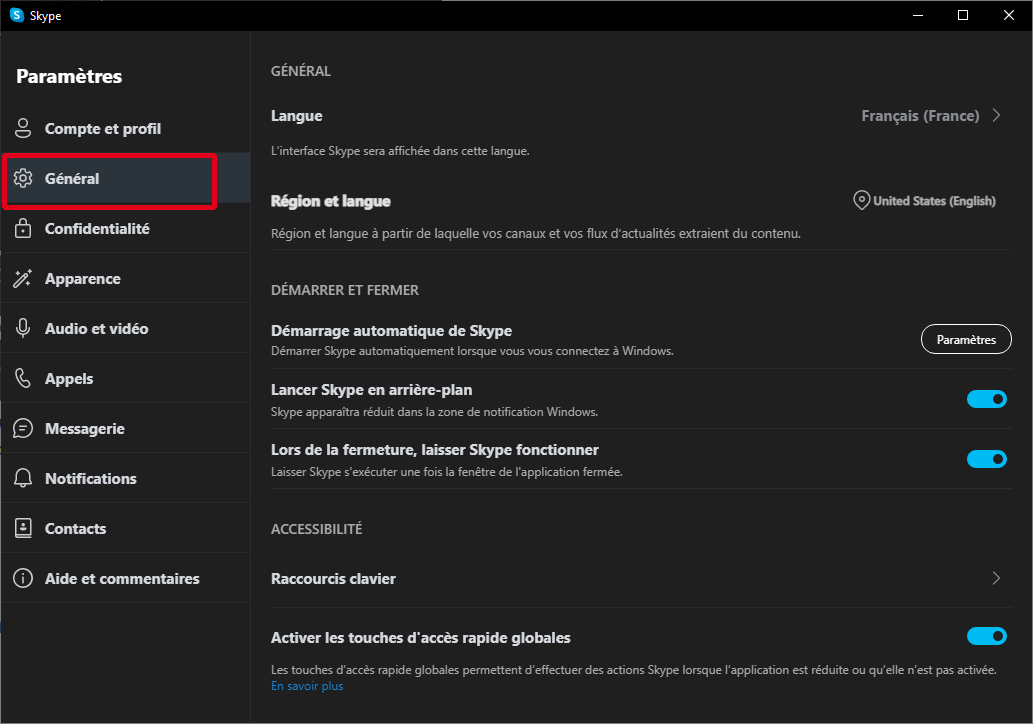Open the Langue selector showing Français (France)

click(x=930, y=115)
